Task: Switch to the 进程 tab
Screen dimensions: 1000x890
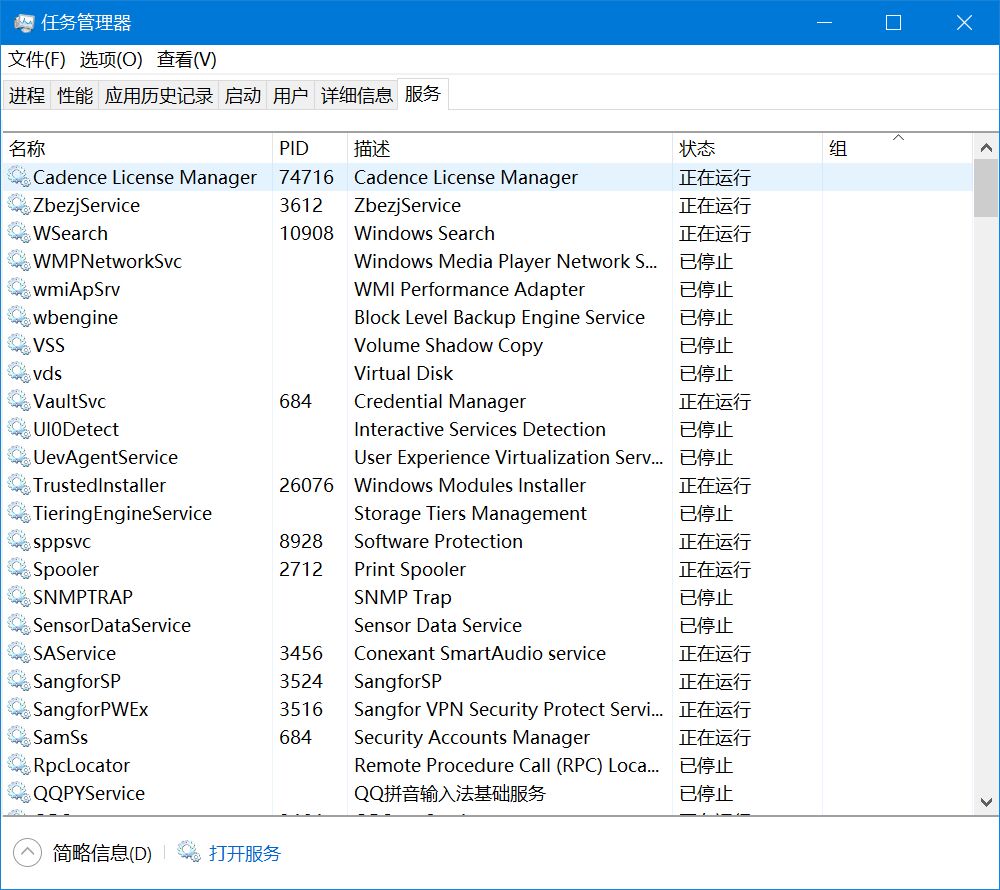Action: (27, 95)
